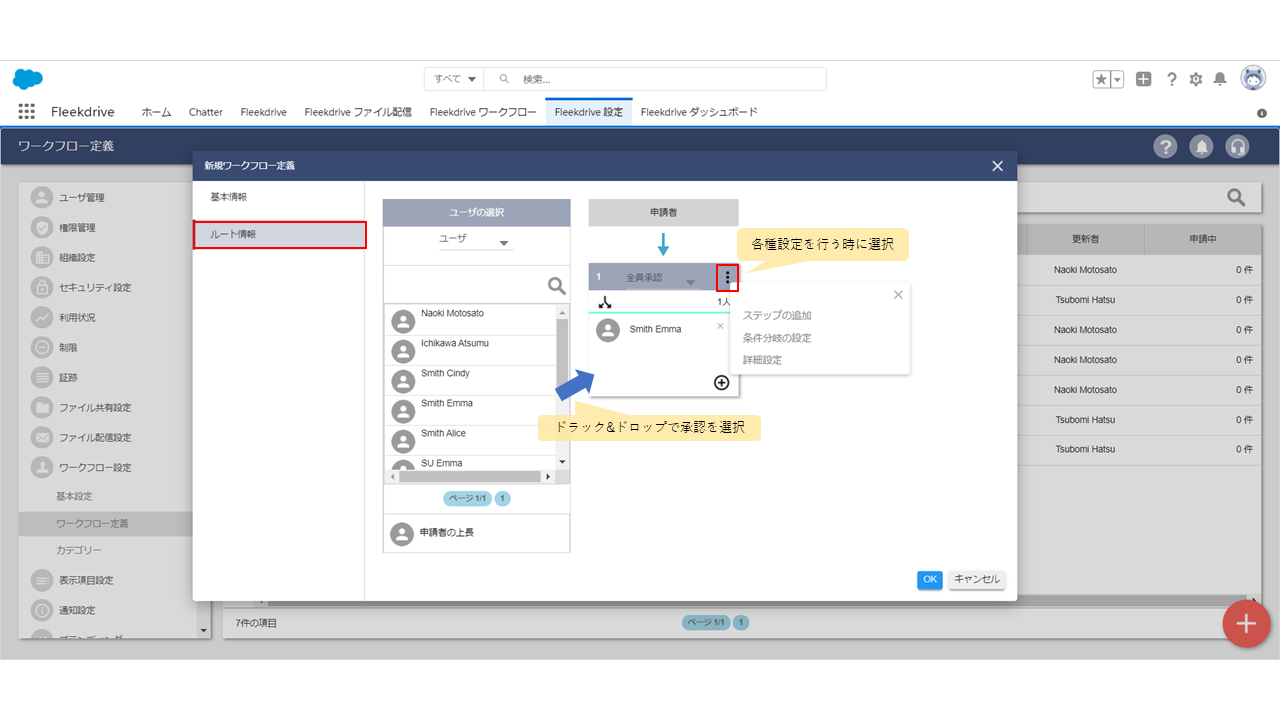This screenshot has width=1280, height=720.
Task: Click the キャンセル button
Action: (976, 579)
